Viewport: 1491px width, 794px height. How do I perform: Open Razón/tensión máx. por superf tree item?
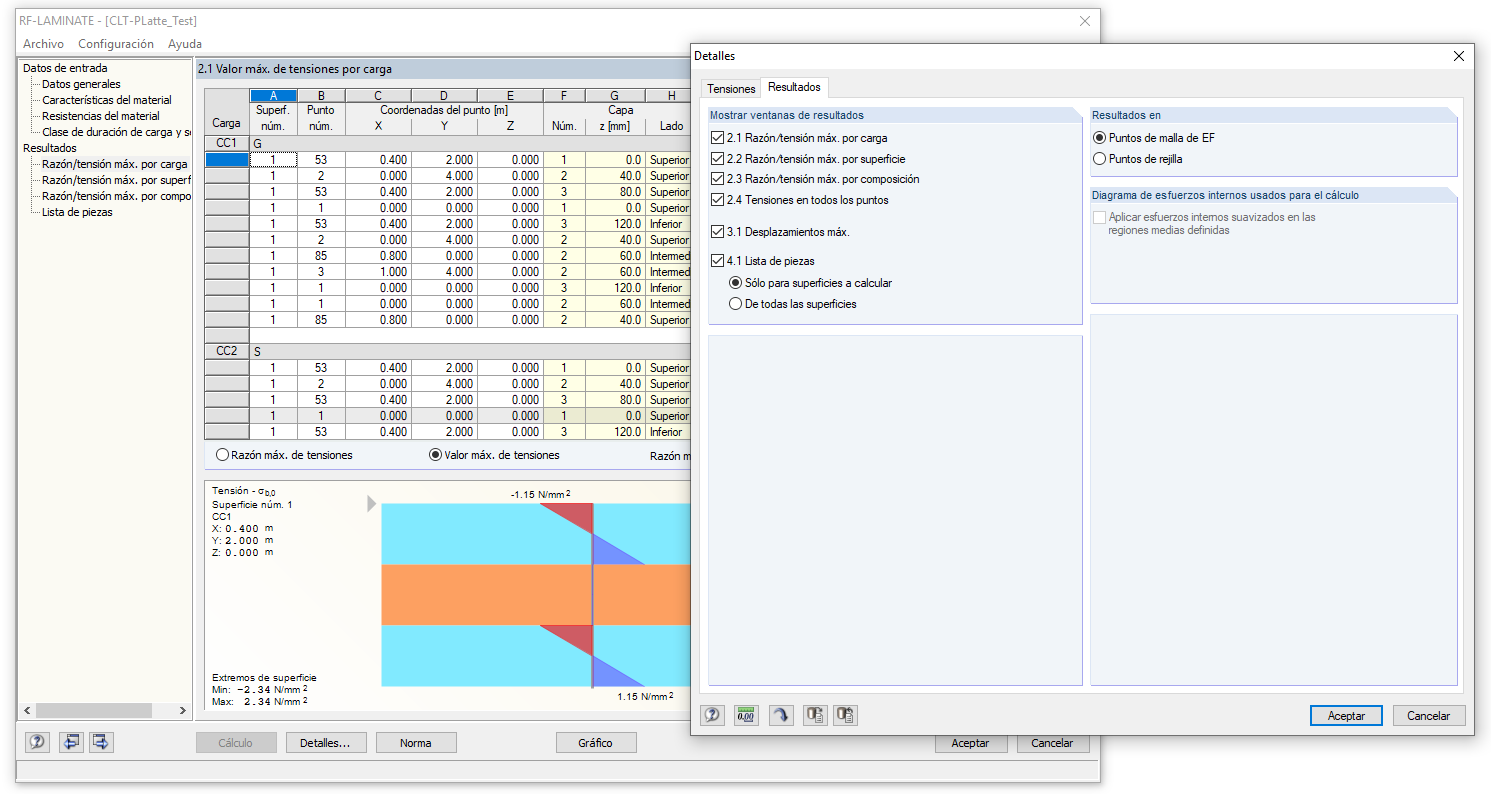(x=116, y=180)
